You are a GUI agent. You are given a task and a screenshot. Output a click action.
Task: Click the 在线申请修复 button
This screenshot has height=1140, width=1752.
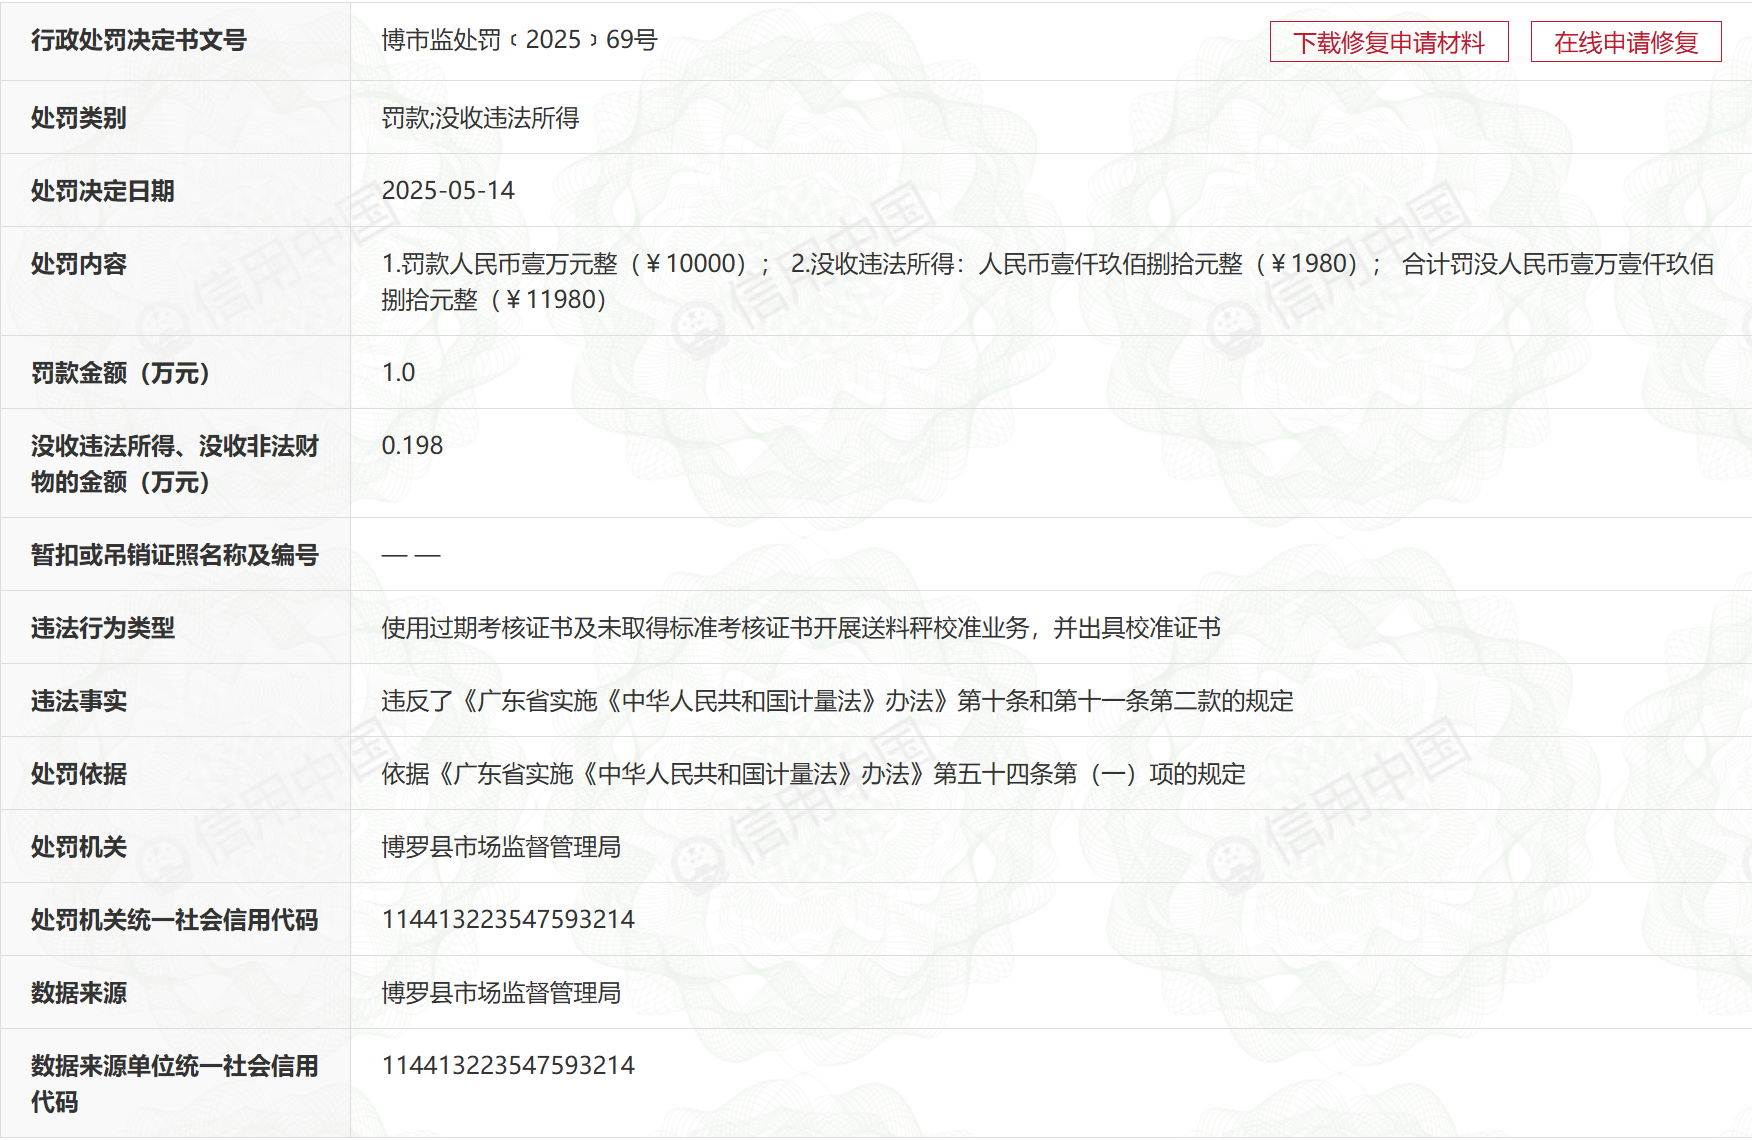coord(1626,42)
